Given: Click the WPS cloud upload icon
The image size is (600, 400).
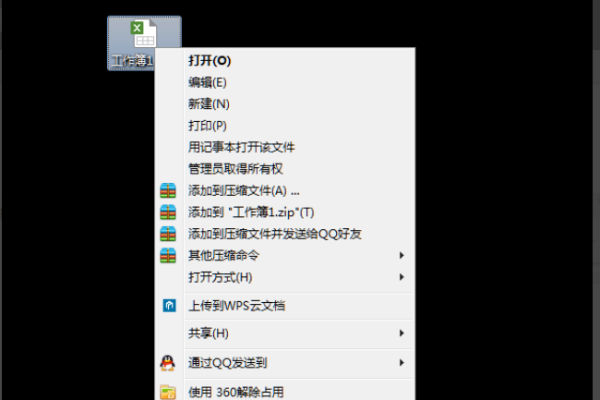Looking at the screenshot, I should pos(169,305).
